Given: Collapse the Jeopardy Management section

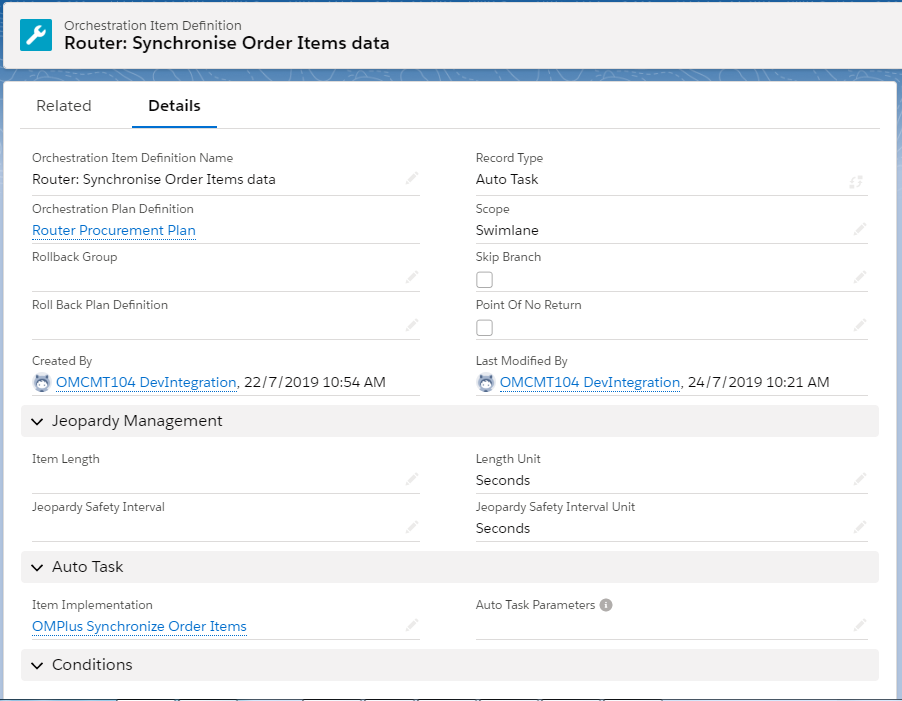Looking at the screenshot, I should (37, 420).
